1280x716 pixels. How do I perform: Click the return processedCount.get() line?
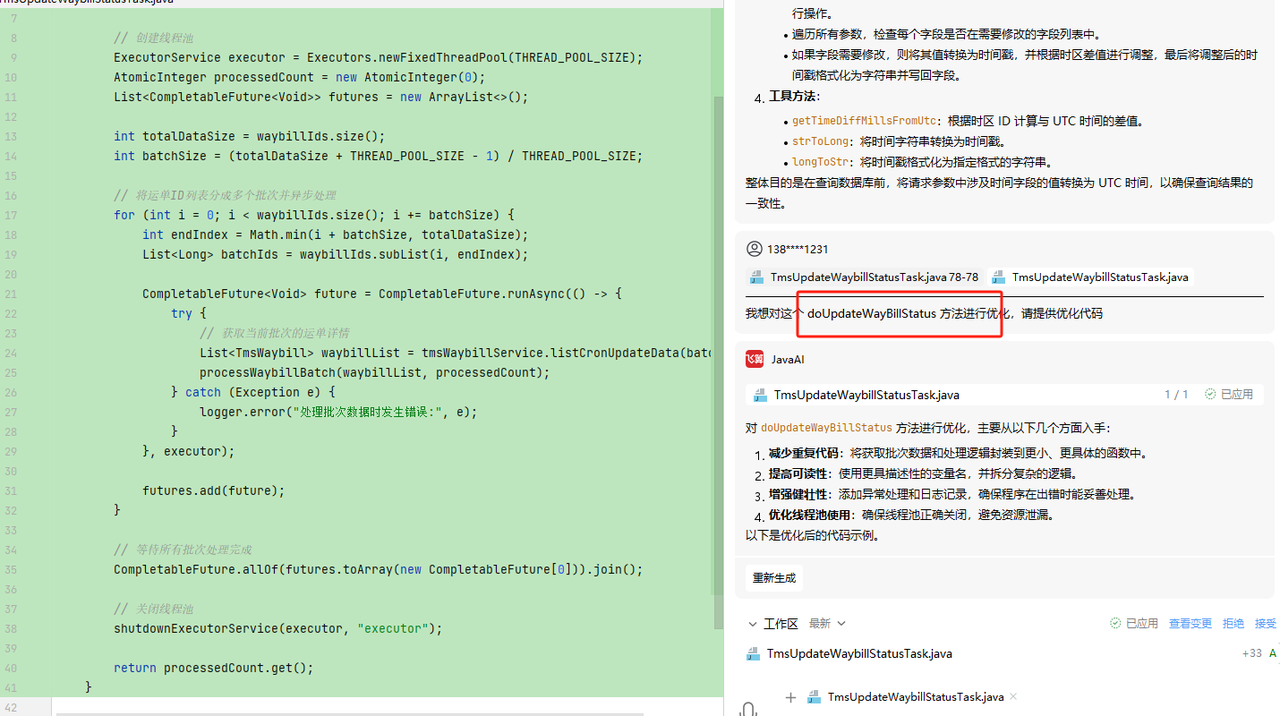click(x=214, y=667)
